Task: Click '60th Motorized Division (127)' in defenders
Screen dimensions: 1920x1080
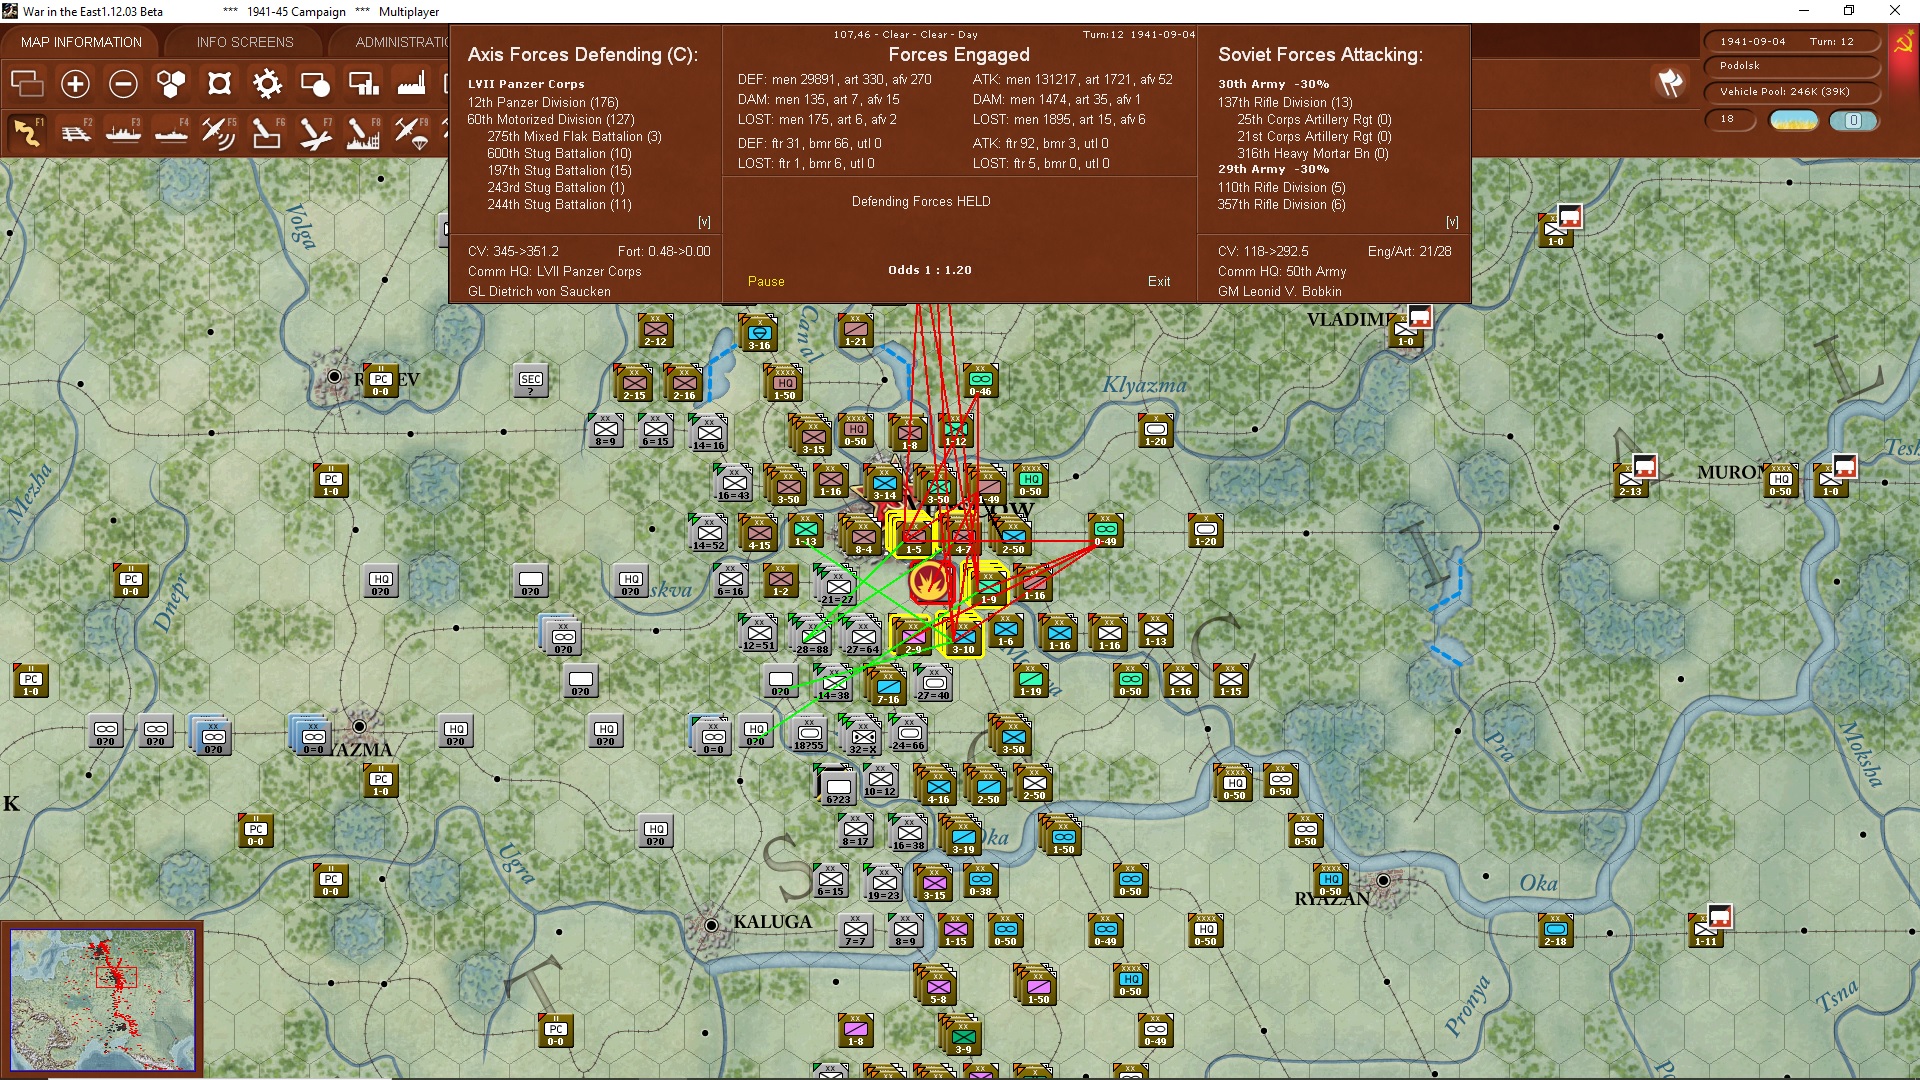Action: click(x=551, y=119)
